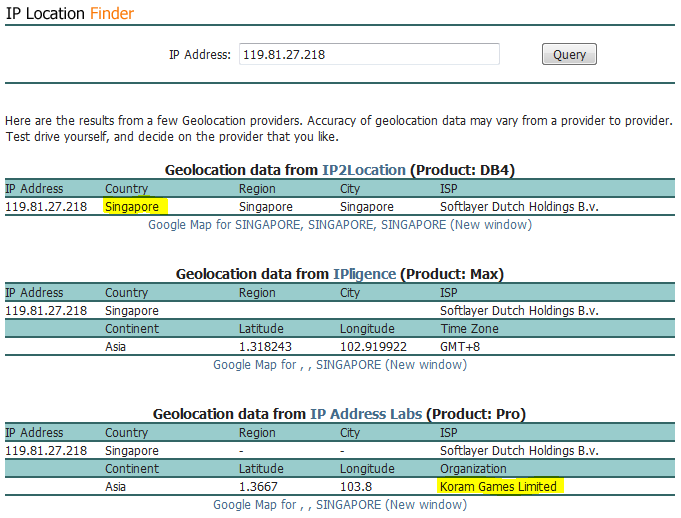
Task: Open Google Map link under IPligence table
Action: (x=340, y=364)
